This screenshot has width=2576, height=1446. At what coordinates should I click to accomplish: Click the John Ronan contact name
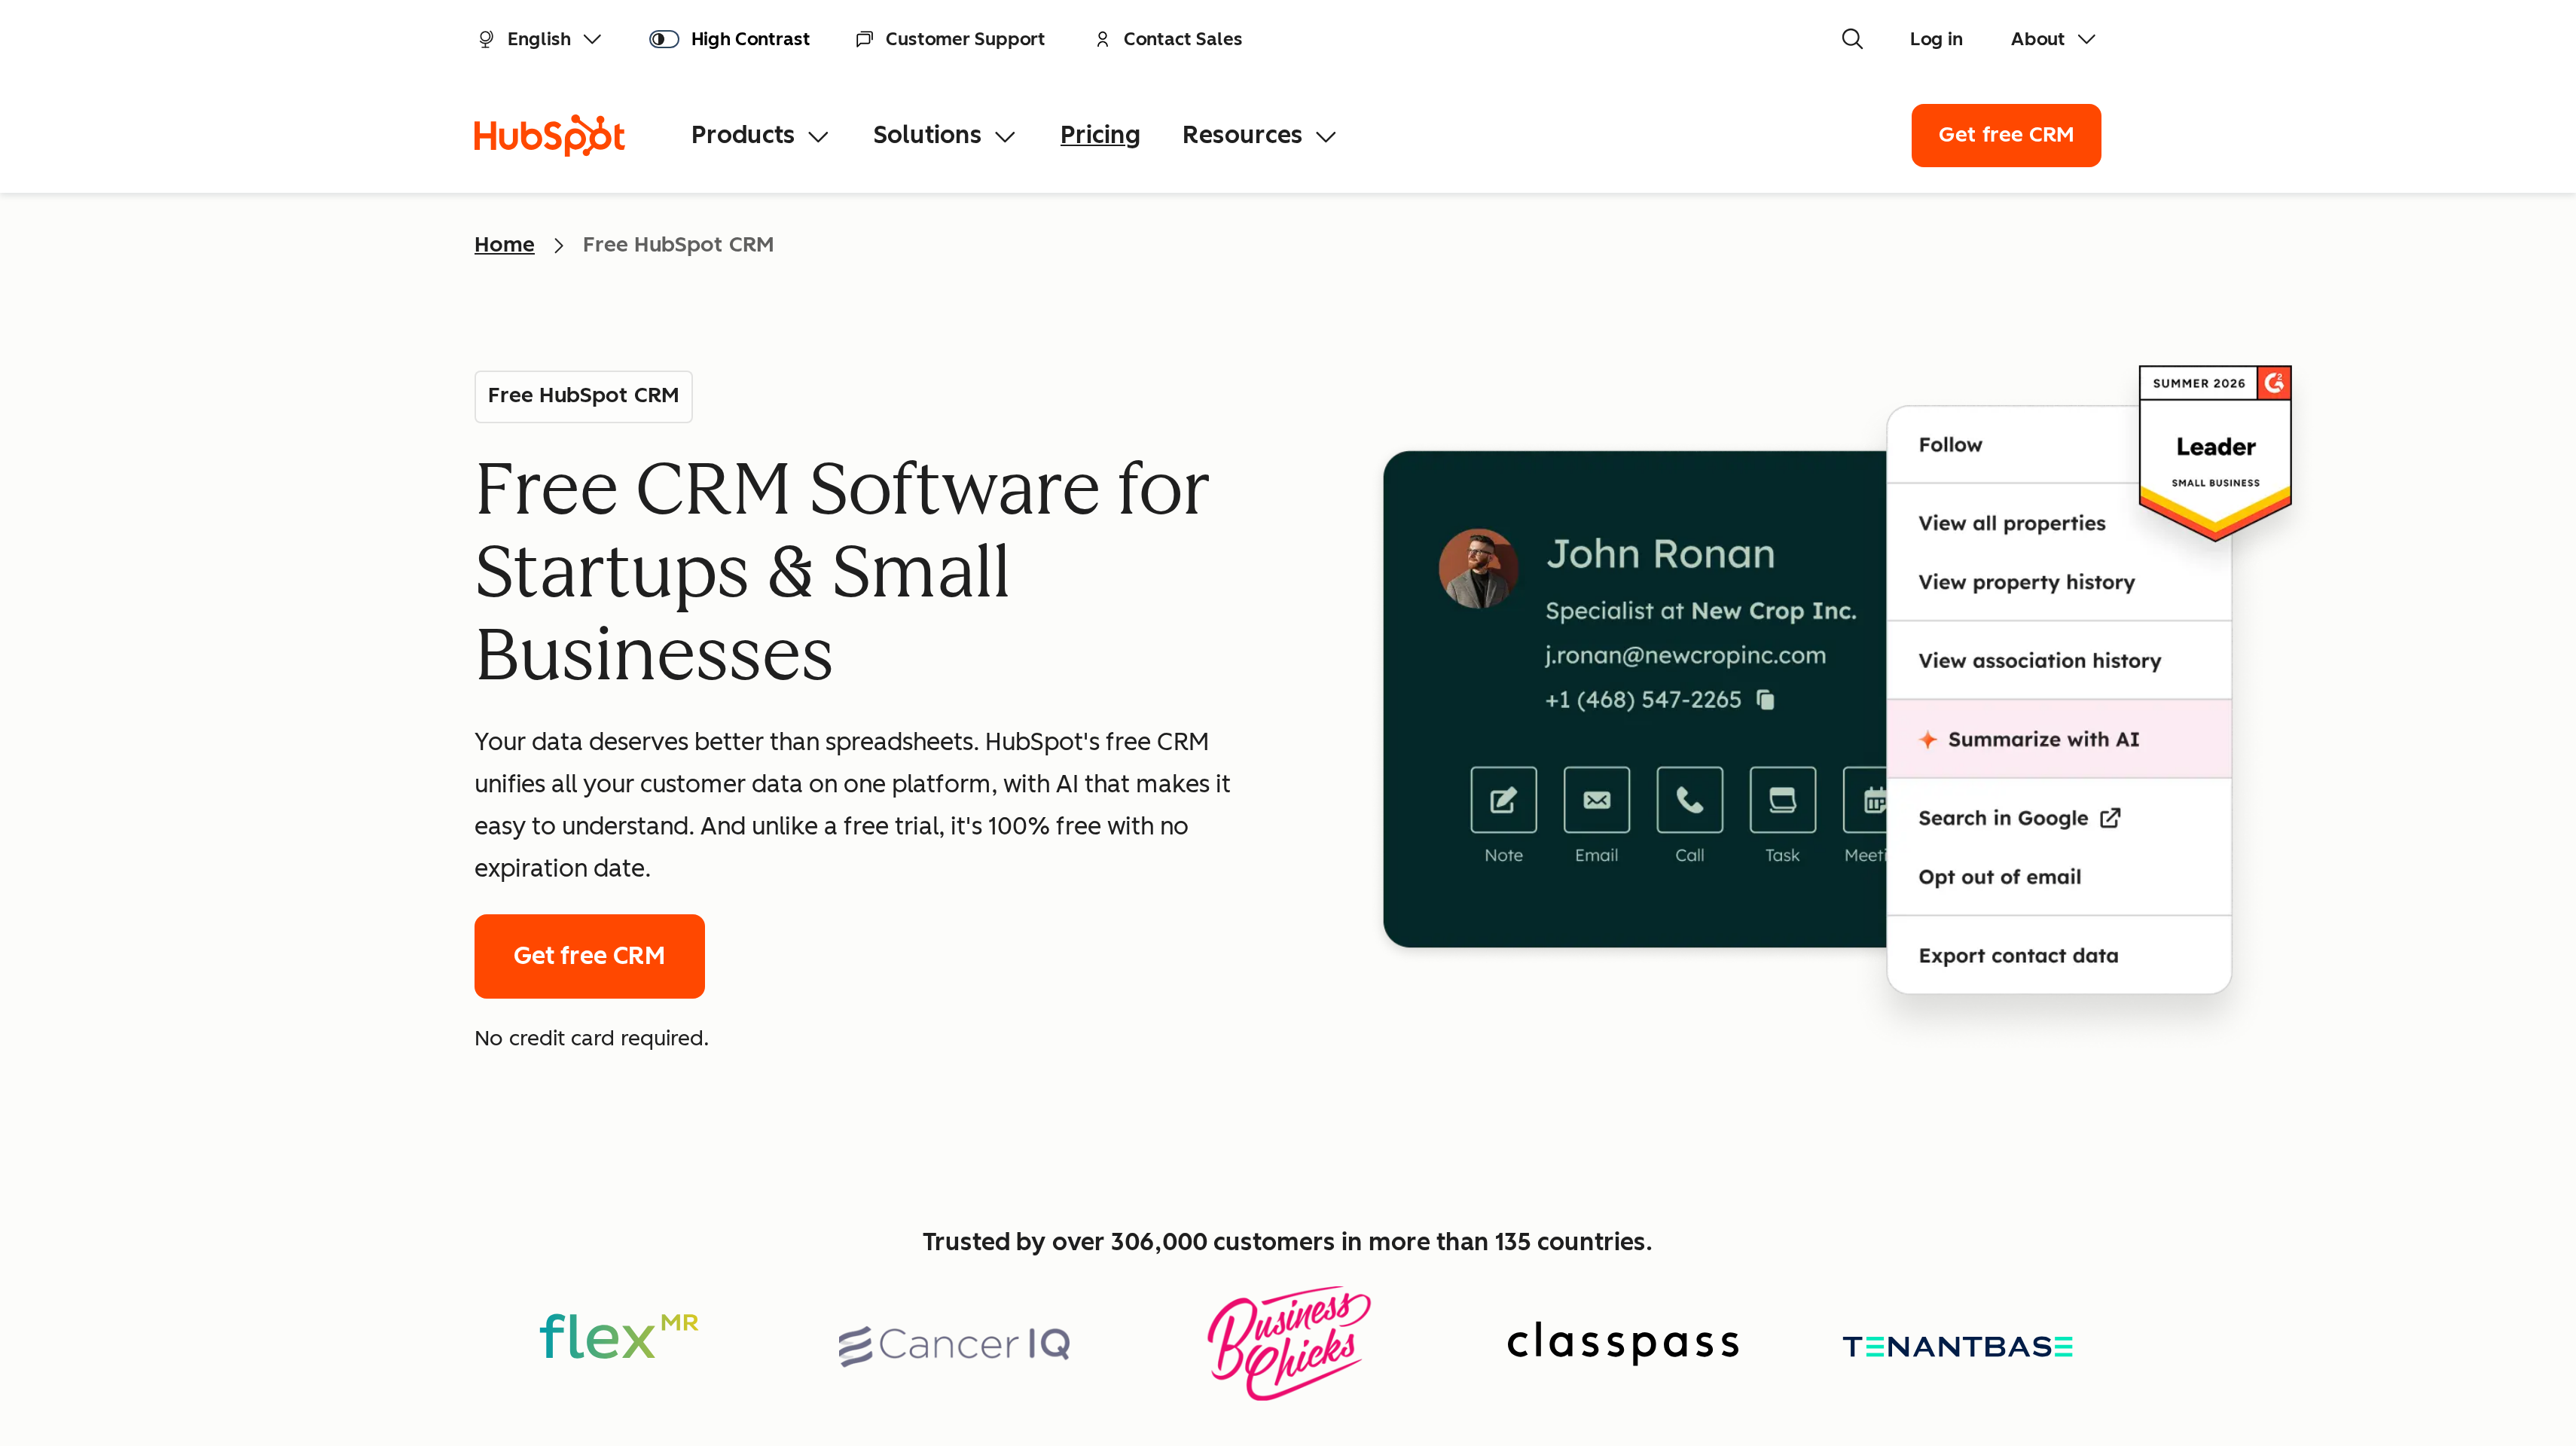coord(1660,553)
